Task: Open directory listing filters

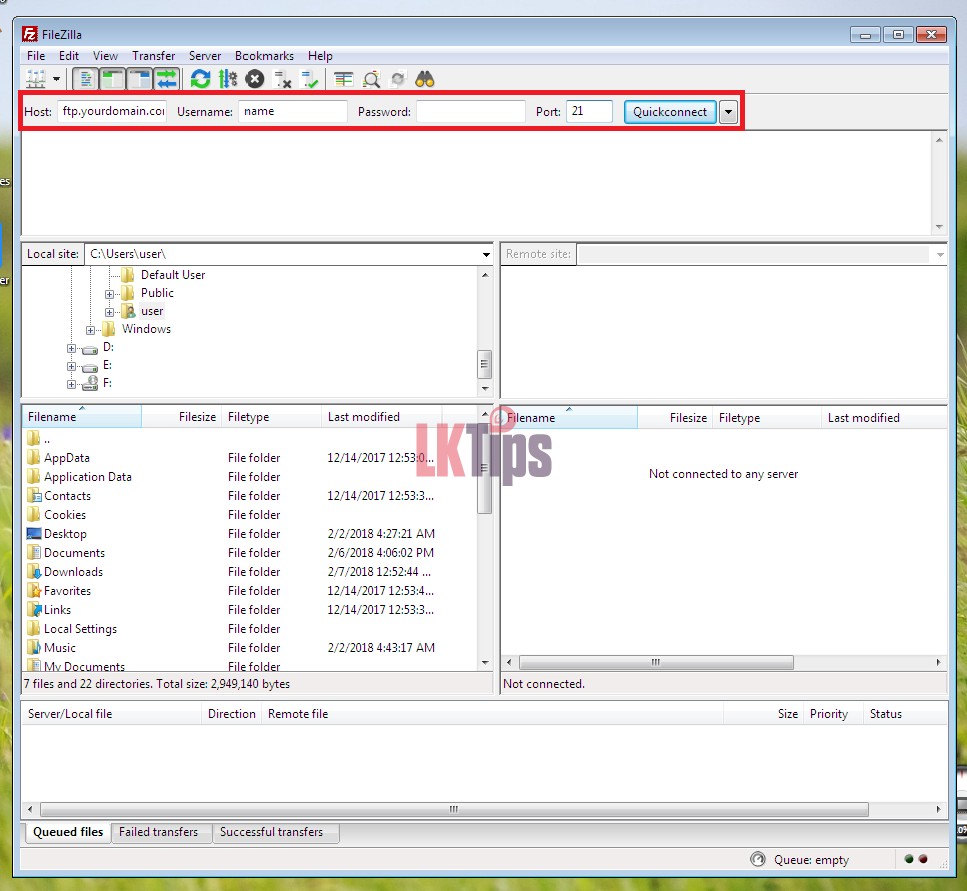Action: click(344, 79)
